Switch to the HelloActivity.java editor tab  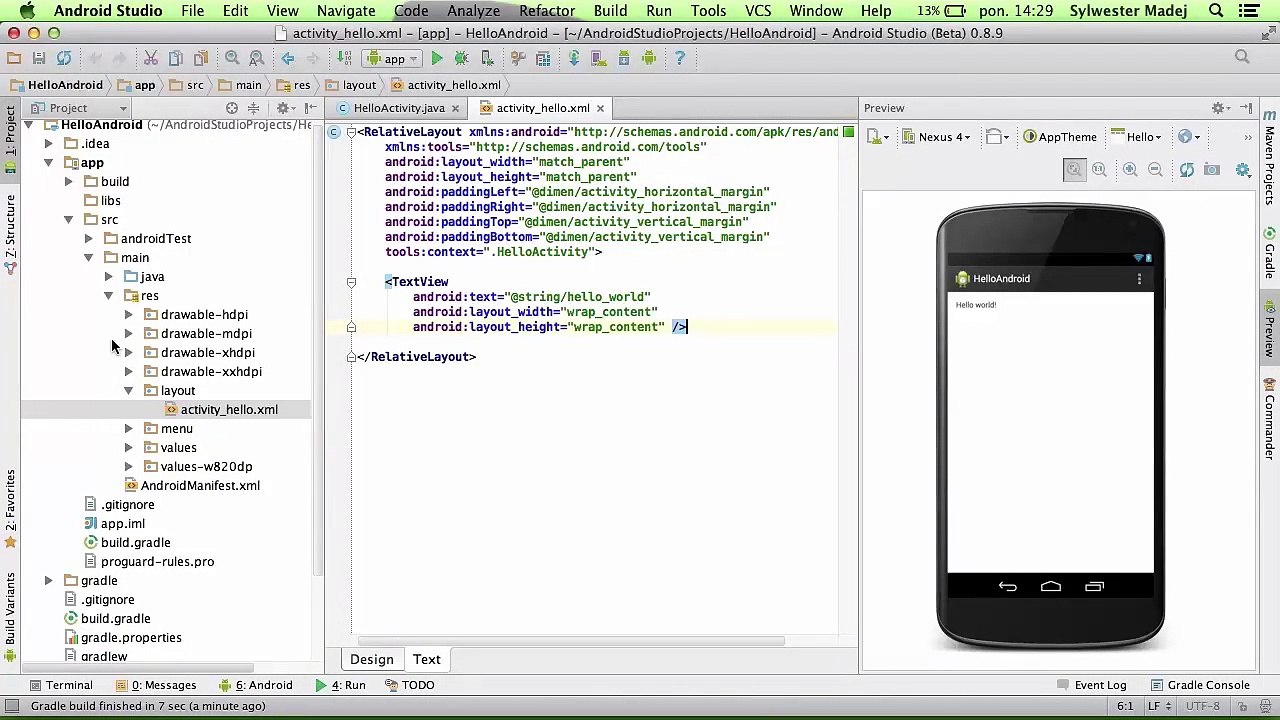[399, 108]
